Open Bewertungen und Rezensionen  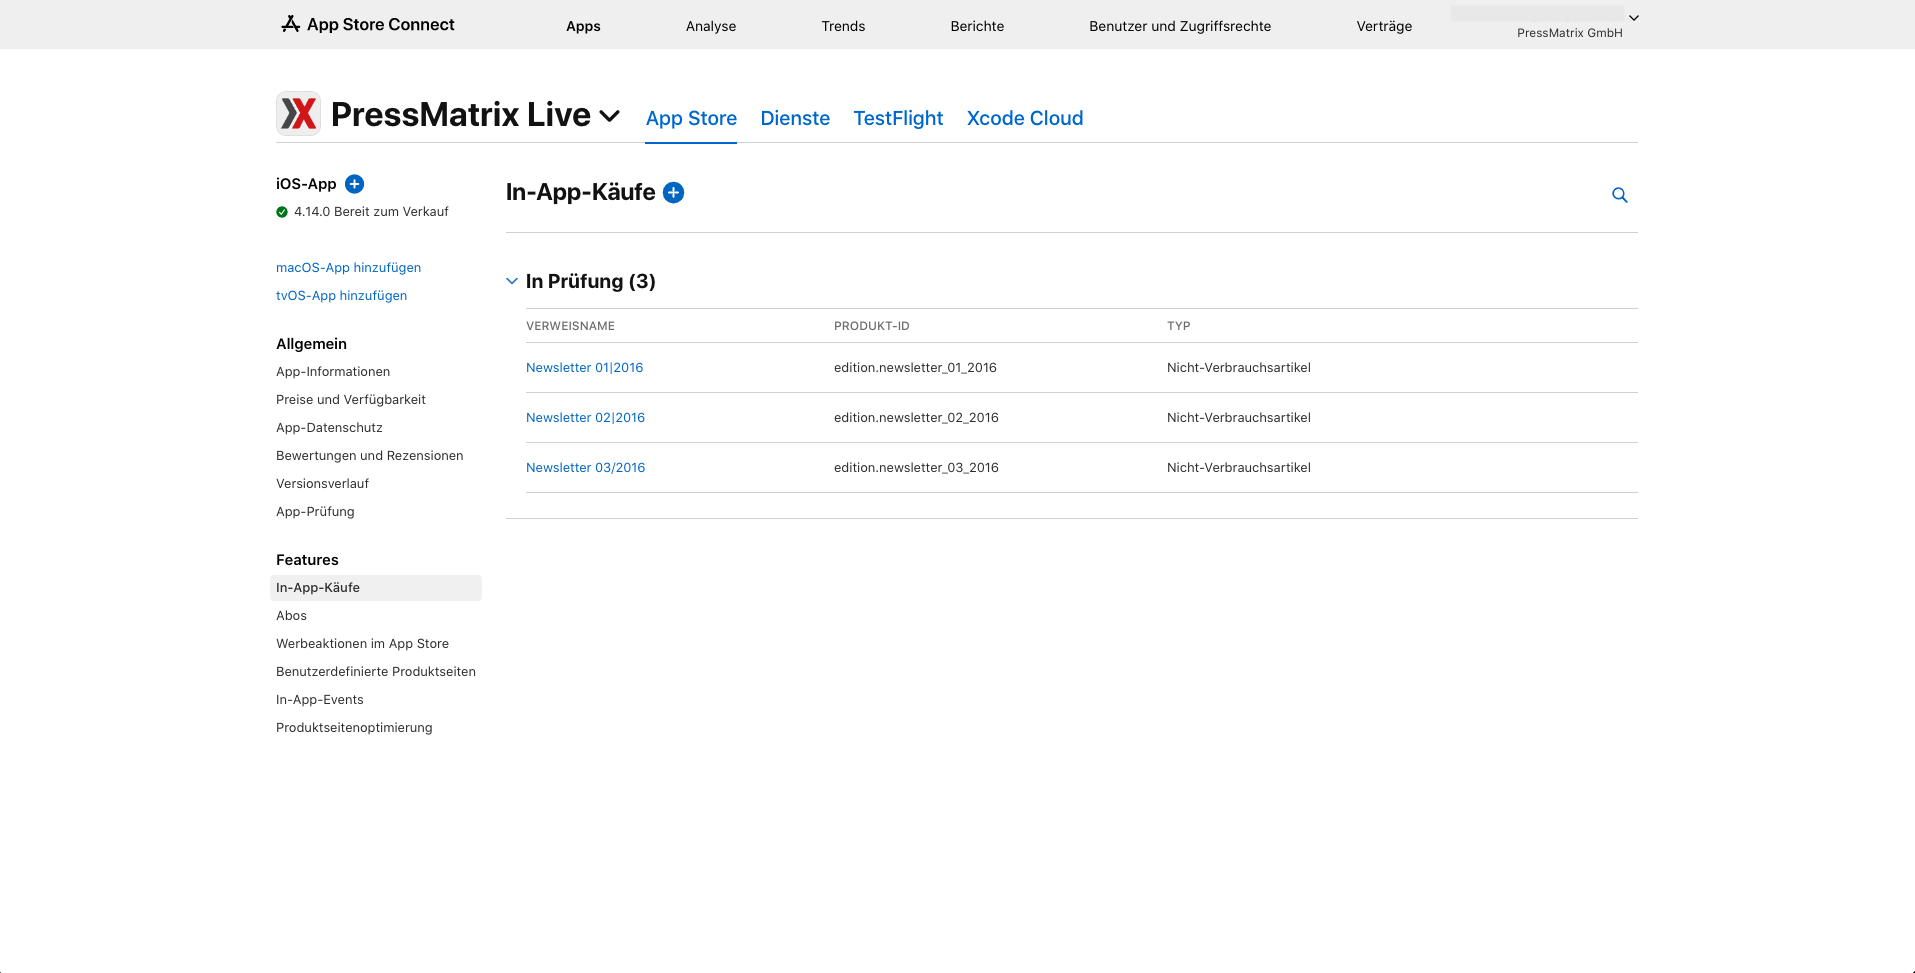(370, 456)
